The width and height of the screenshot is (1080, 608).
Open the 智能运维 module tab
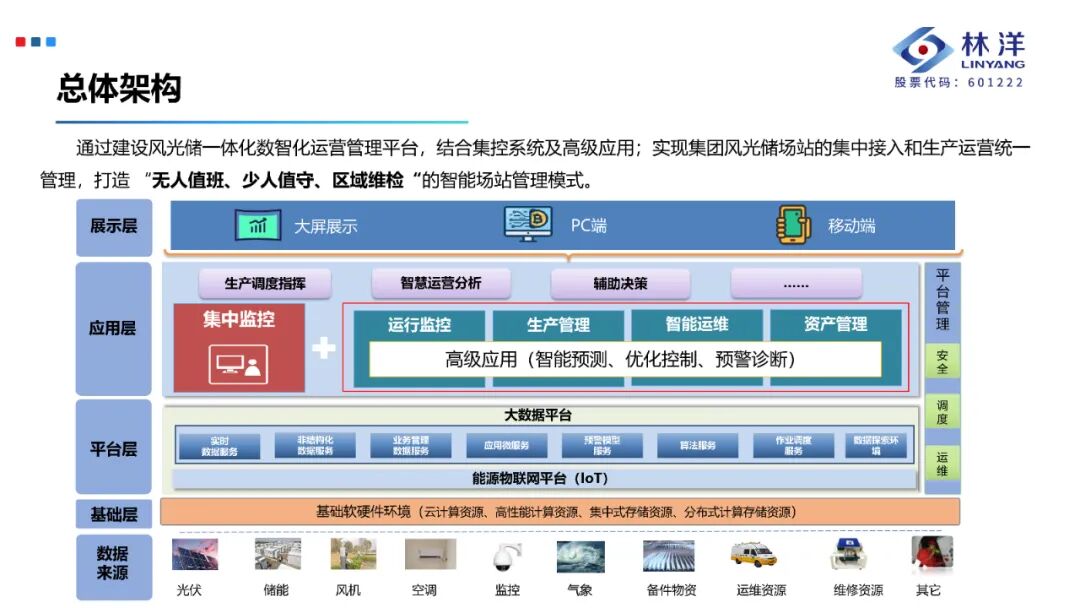[x=697, y=324]
